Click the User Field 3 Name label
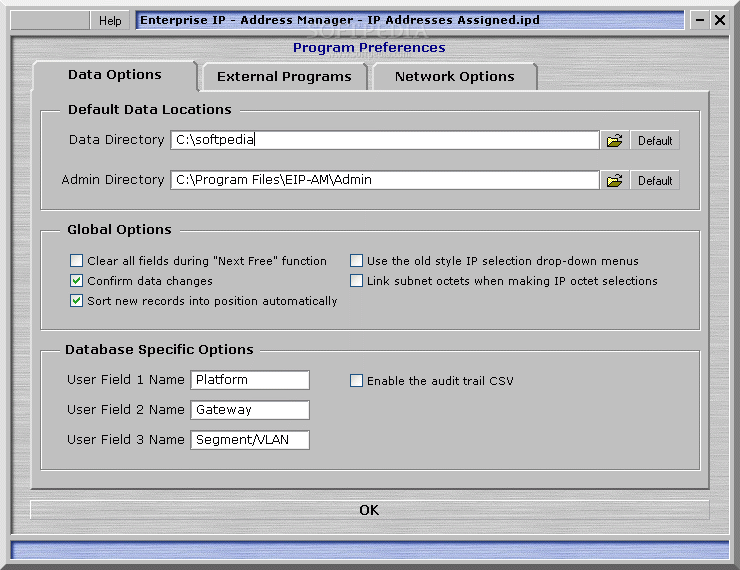Screen dimensions: 740x570 click(126, 440)
